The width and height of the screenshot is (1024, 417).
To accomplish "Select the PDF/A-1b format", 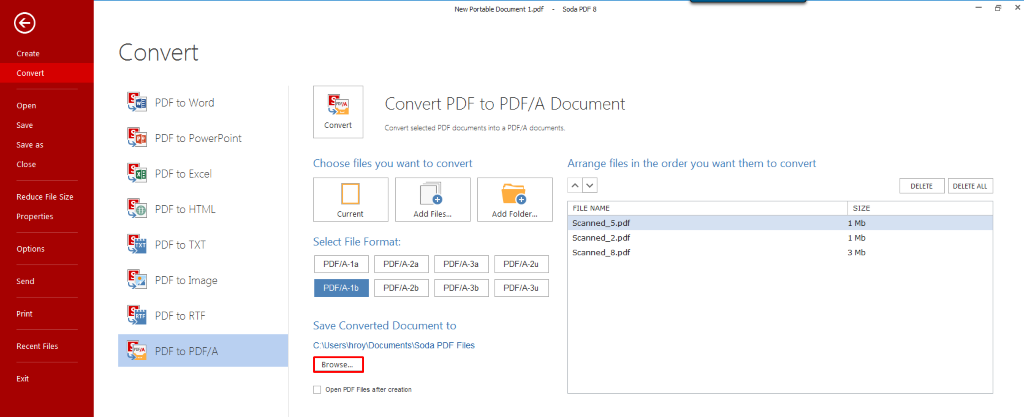I will [x=341, y=288].
